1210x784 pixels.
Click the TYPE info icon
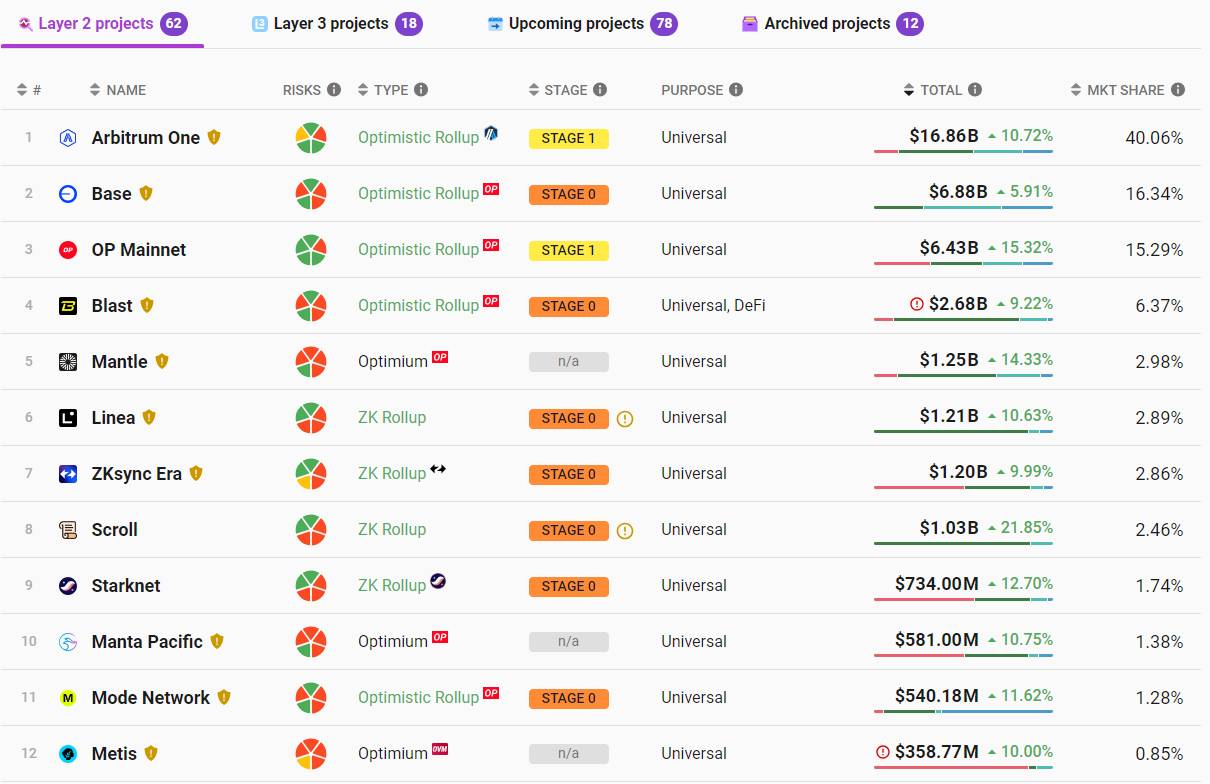coord(421,90)
